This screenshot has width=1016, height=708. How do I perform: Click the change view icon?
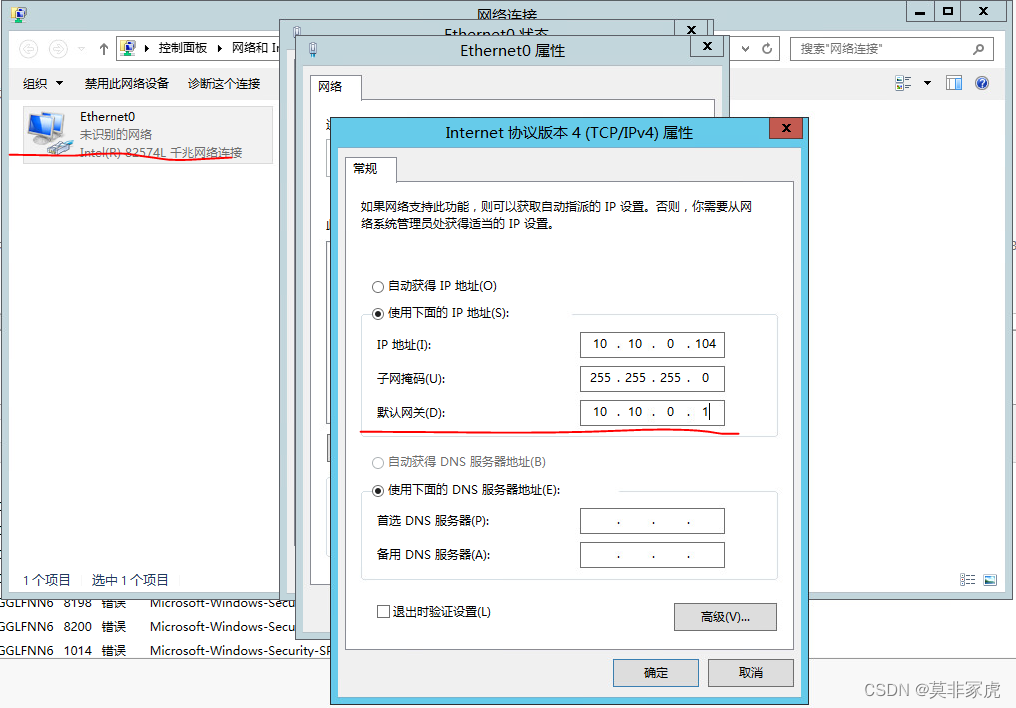[903, 83]
